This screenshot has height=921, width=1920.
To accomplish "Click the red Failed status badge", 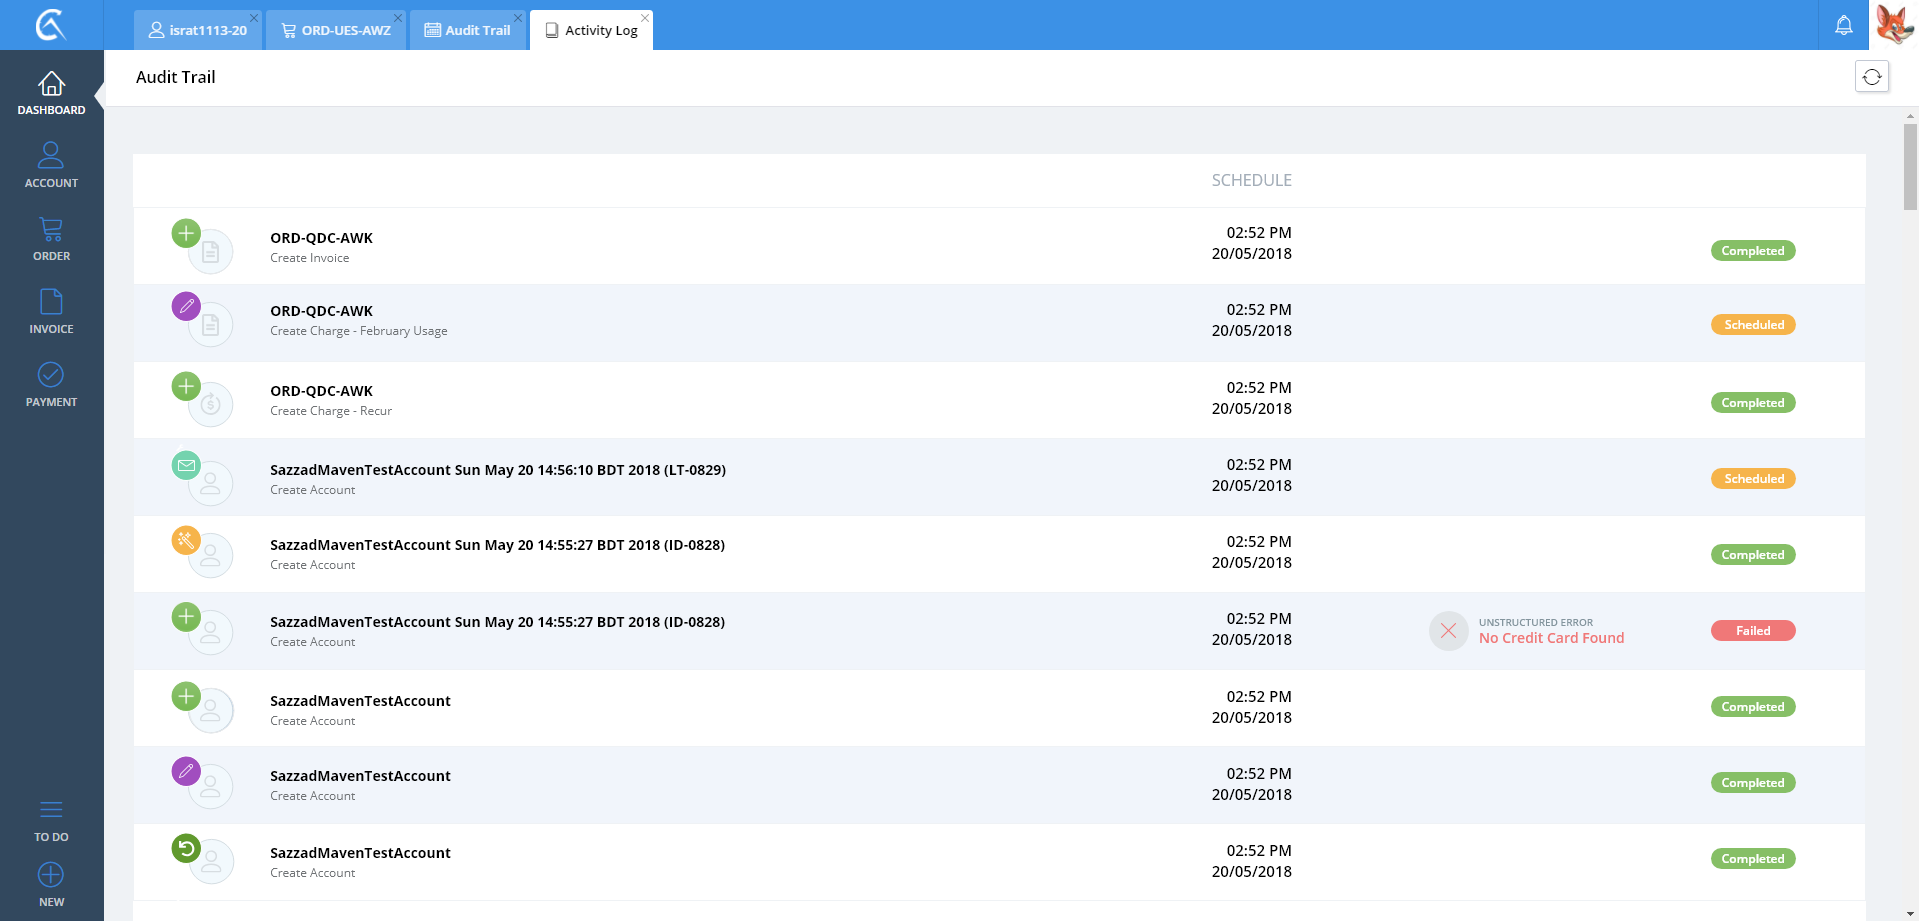I will (x=1752, y=631).
